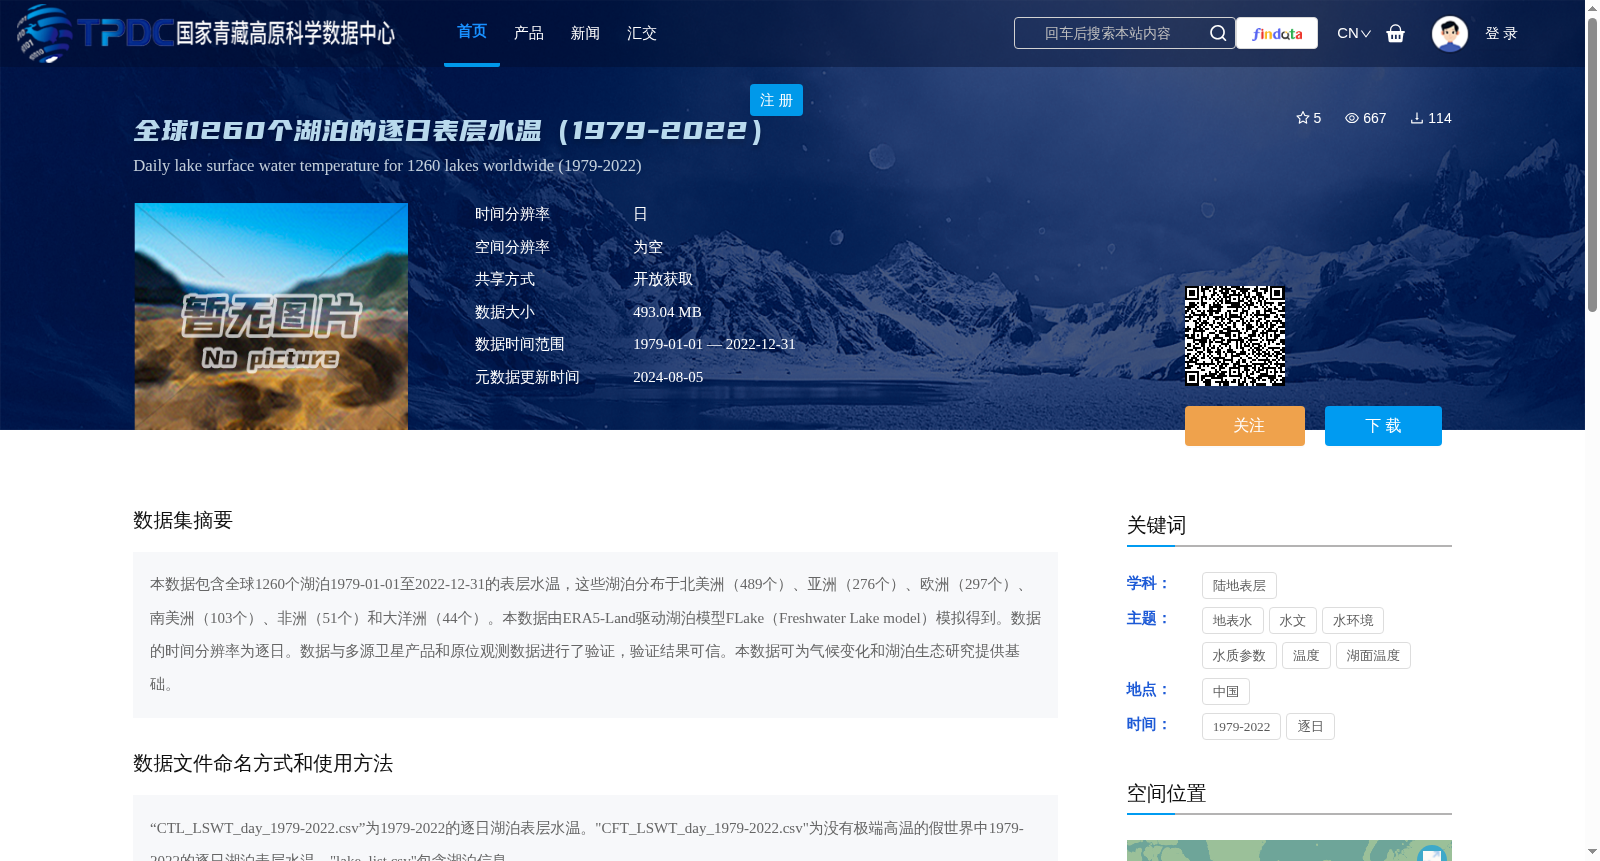Open the TPDC logo home link

pos(206,33)
